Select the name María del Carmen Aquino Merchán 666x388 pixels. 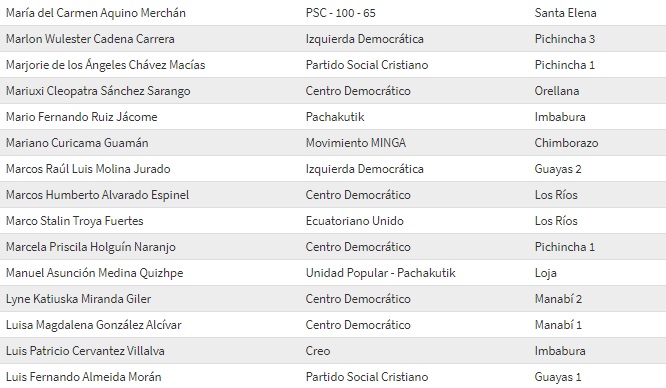[x=96, y=13]
